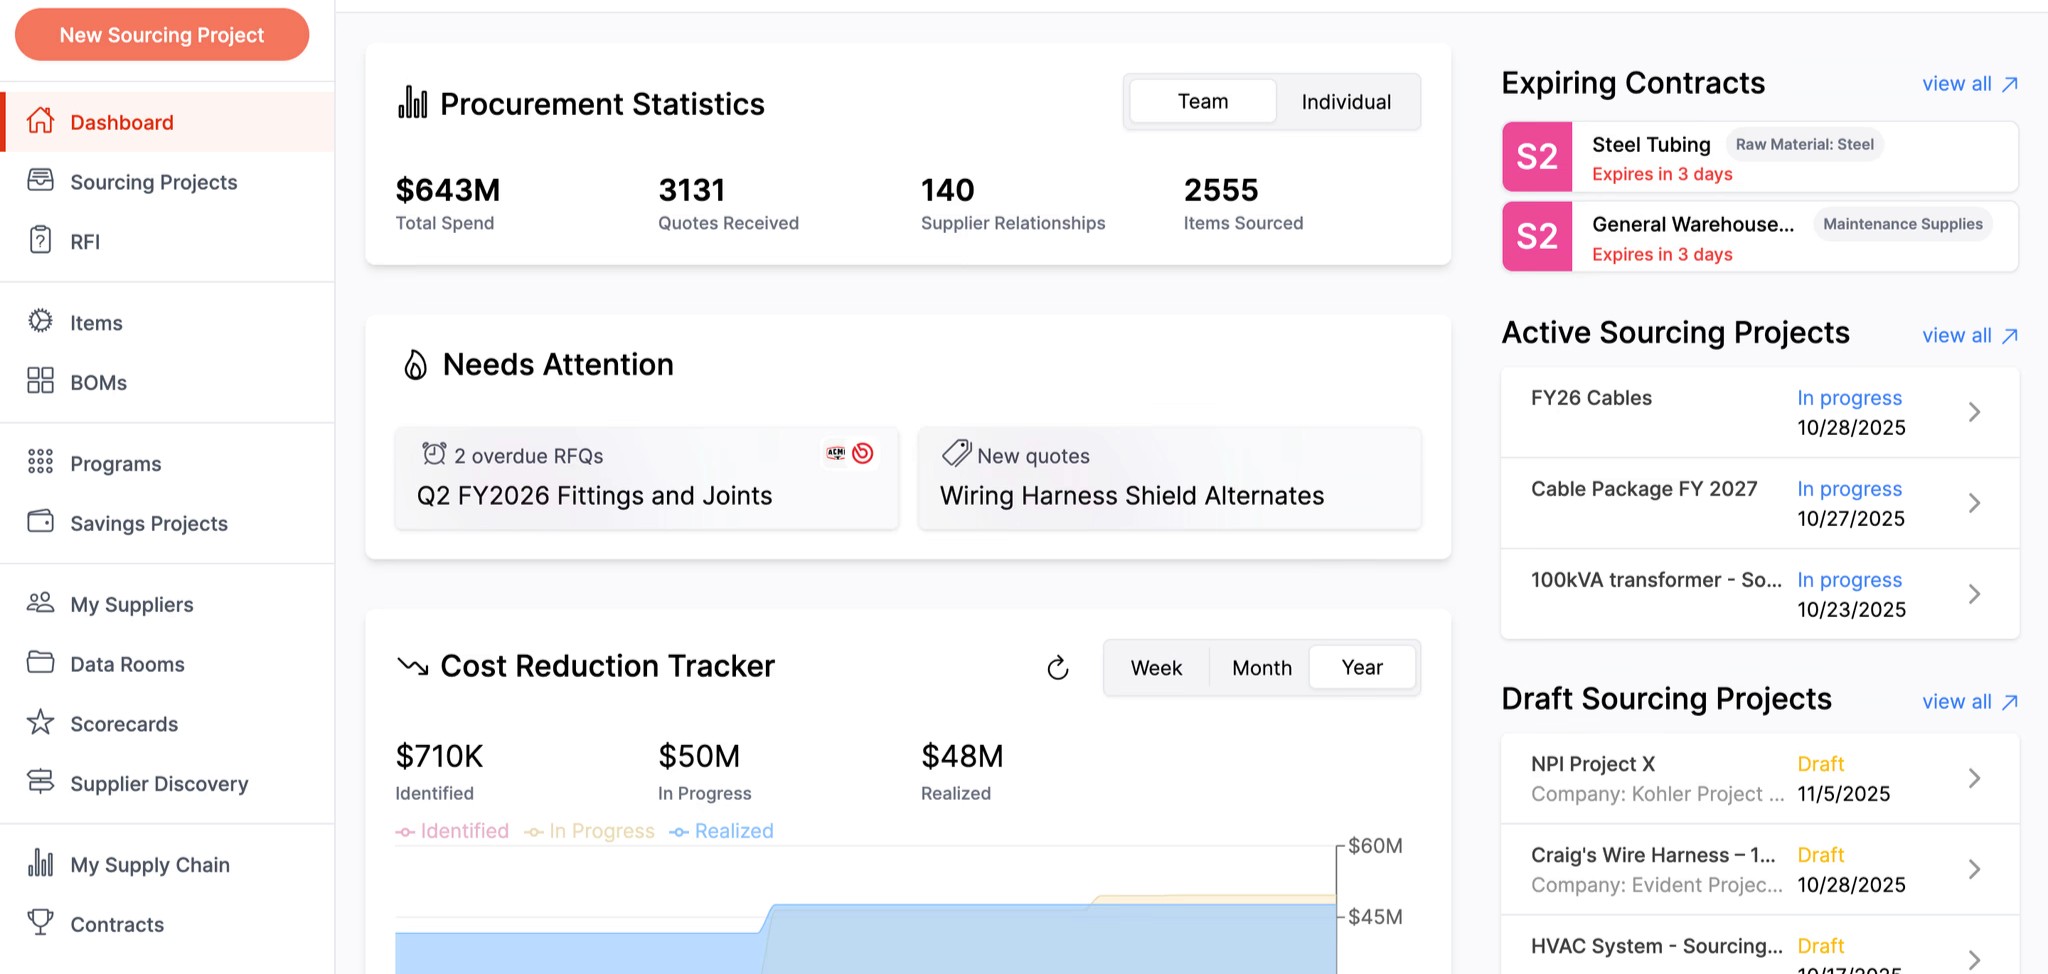Click the $50M In Progress value
The image size is (2048, 974).
click(699, 756)
